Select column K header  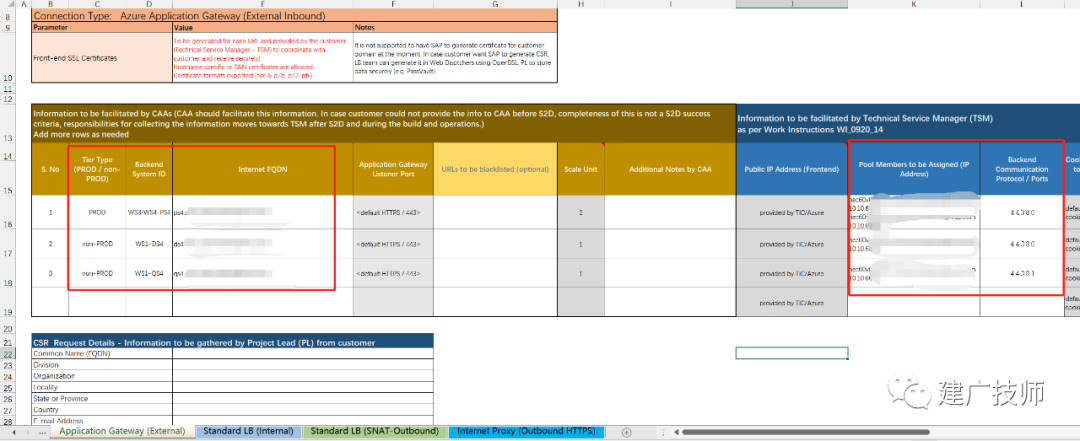click(x=914, y=4)
